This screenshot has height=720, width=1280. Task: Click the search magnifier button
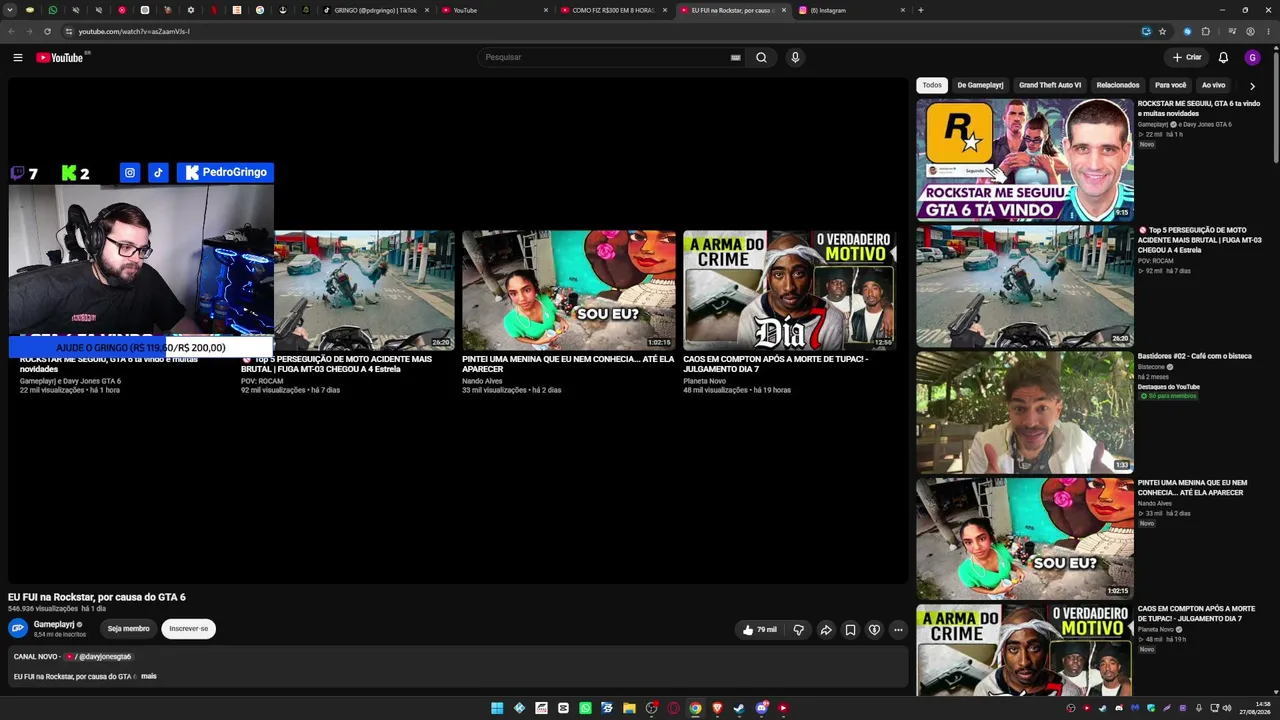point(761,57)
